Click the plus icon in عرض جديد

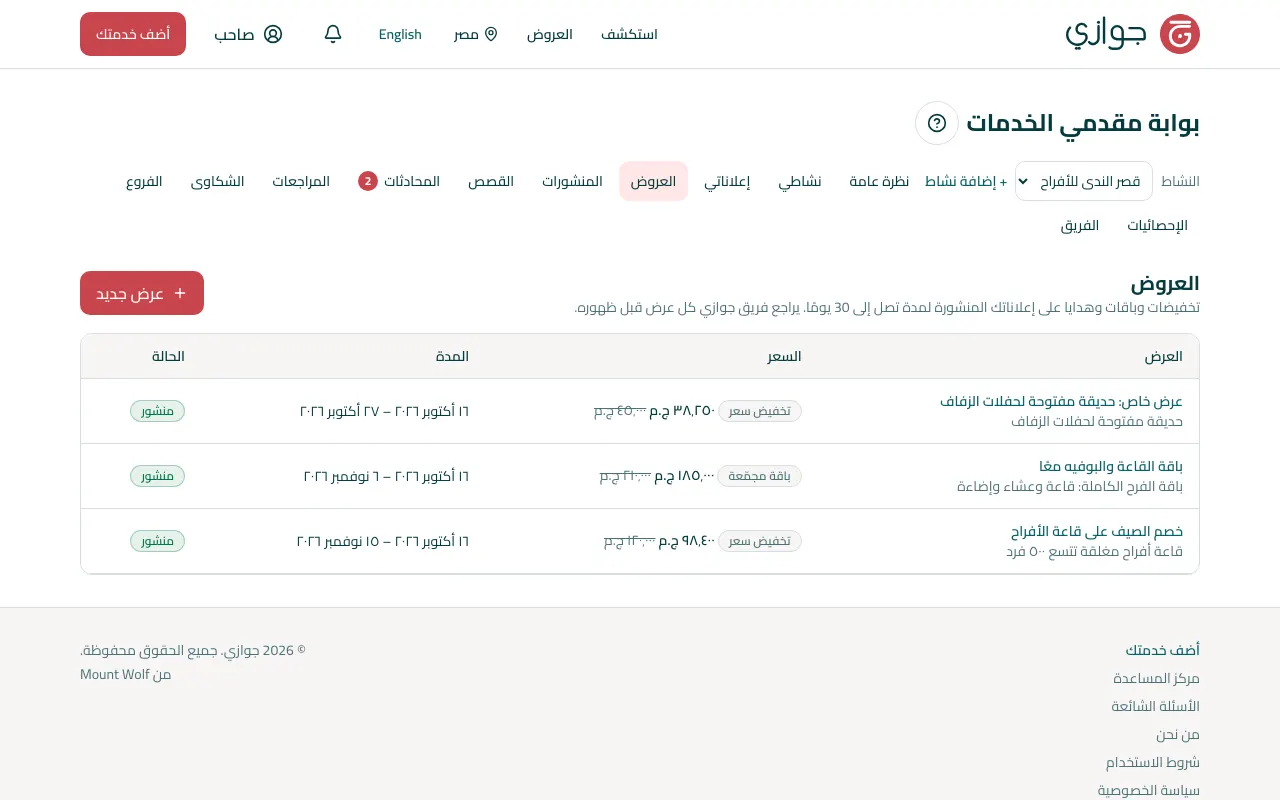pos(180,293)
